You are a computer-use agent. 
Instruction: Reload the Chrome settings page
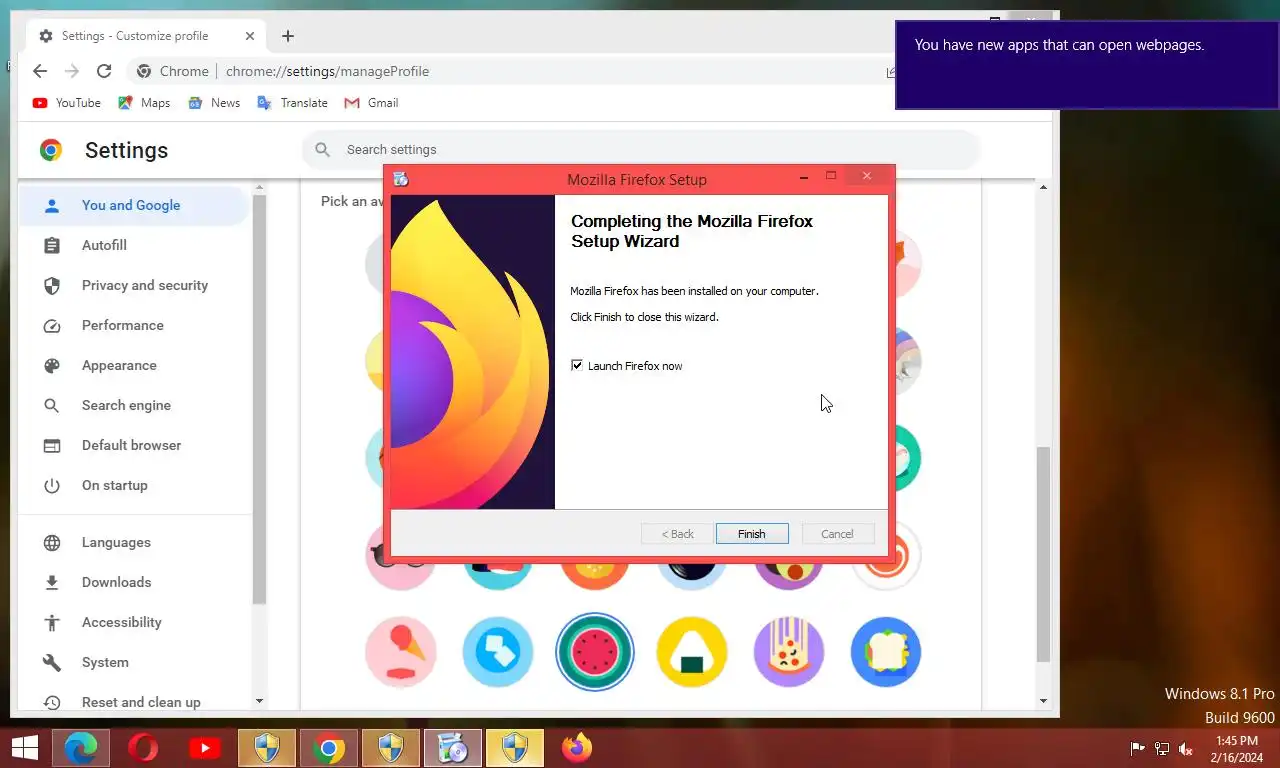[104, 71]
